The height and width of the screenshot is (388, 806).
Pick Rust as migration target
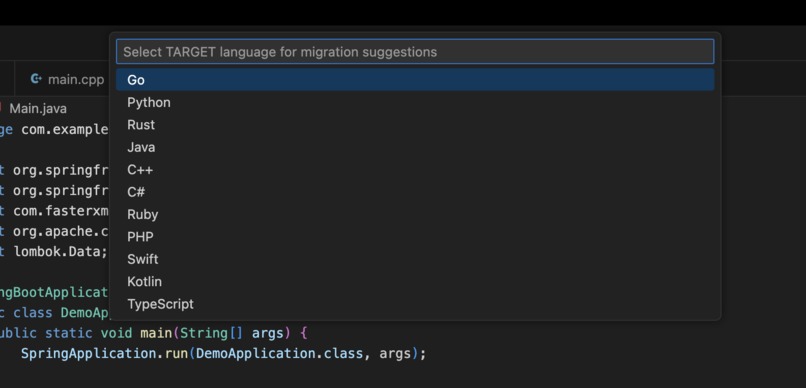(415, 125)
